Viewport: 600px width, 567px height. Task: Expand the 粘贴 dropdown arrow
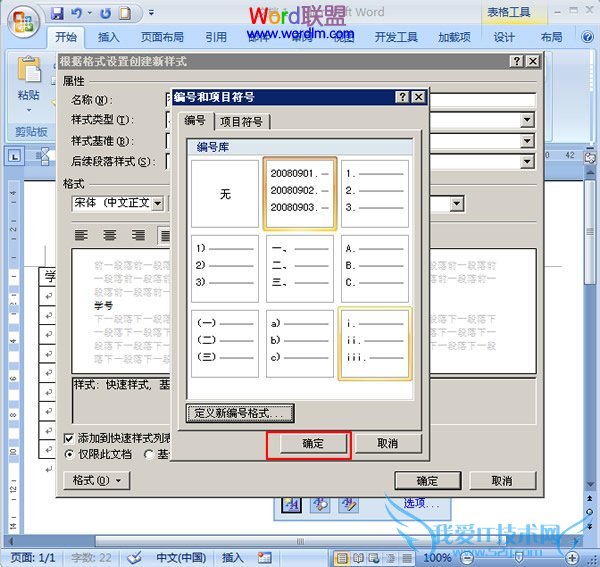tap(29, 110)
